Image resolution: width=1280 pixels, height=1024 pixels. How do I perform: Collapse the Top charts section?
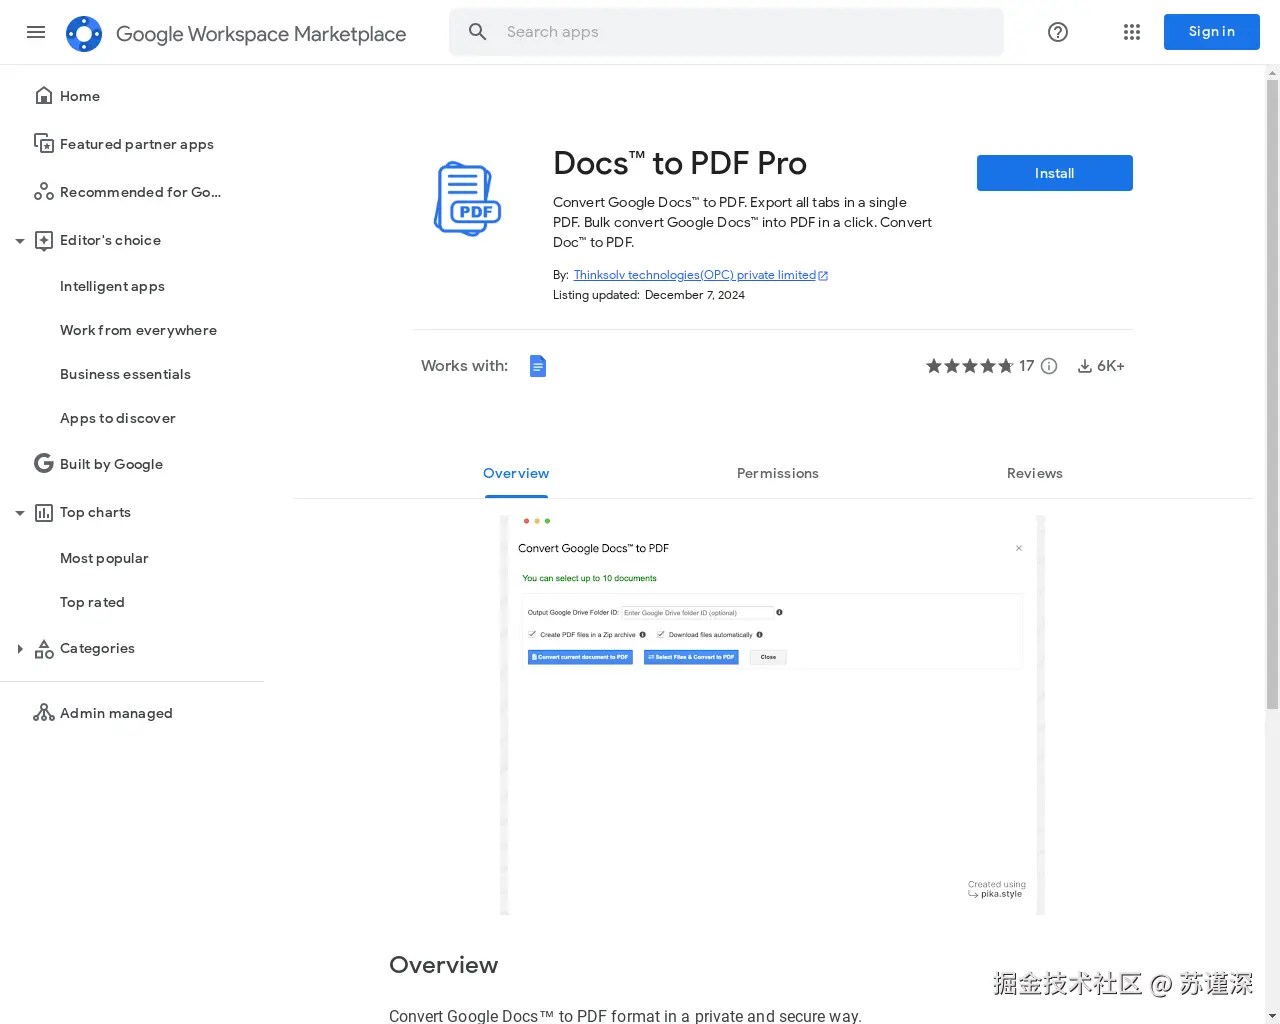pos(19,512)
